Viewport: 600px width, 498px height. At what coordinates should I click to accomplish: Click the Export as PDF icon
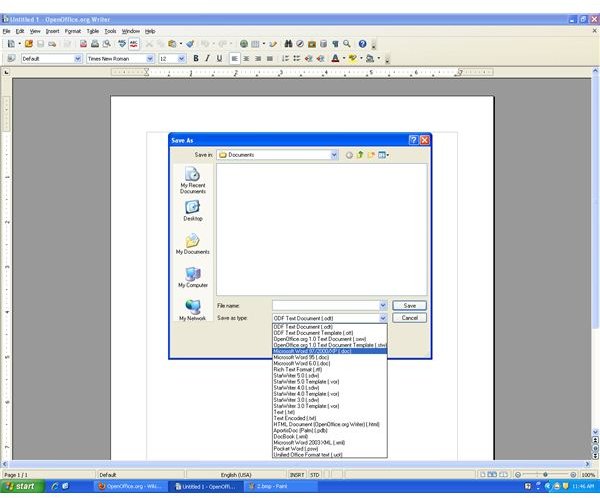(x=83, y=44)
